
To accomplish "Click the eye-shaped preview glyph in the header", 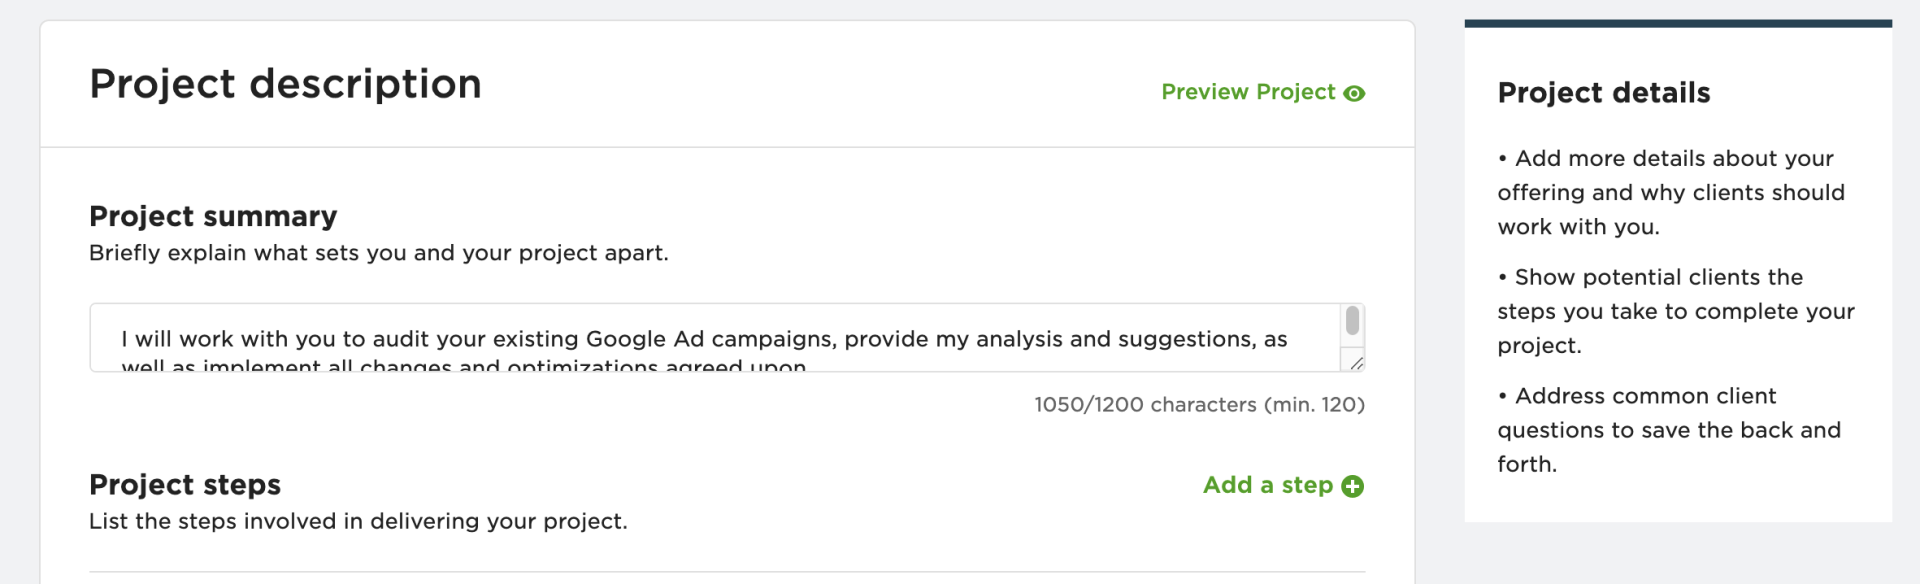I will [x=1355, y=92].
